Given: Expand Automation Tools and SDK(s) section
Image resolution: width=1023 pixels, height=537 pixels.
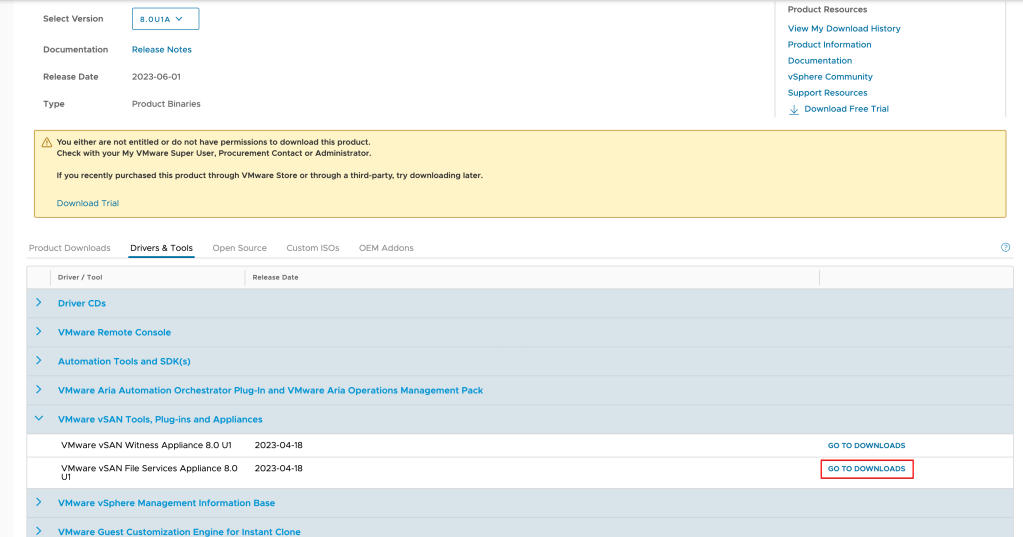Looking at the screenshot, I should pyautogui.click(x=39, y=361).
